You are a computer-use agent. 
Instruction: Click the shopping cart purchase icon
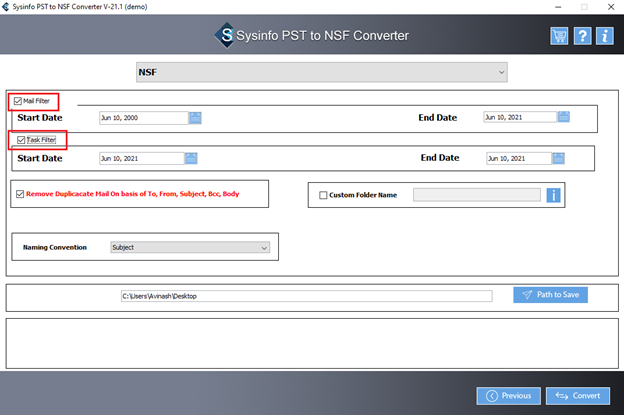pyautogui.click(x=559, y=36)
